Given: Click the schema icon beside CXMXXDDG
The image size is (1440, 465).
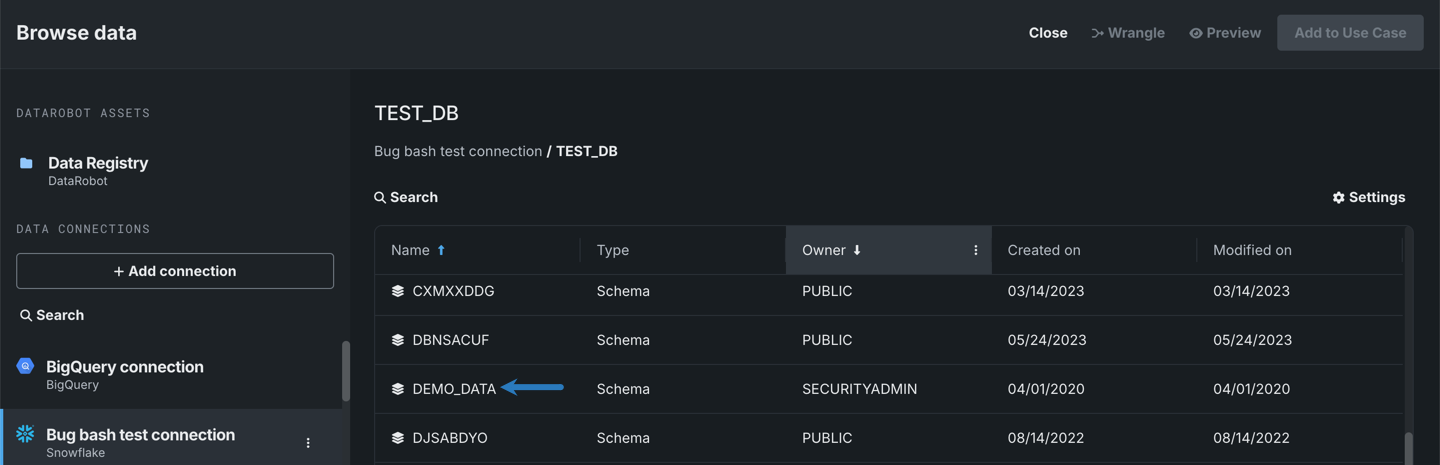Looking at the screenshot, I should tap(397, 291).
